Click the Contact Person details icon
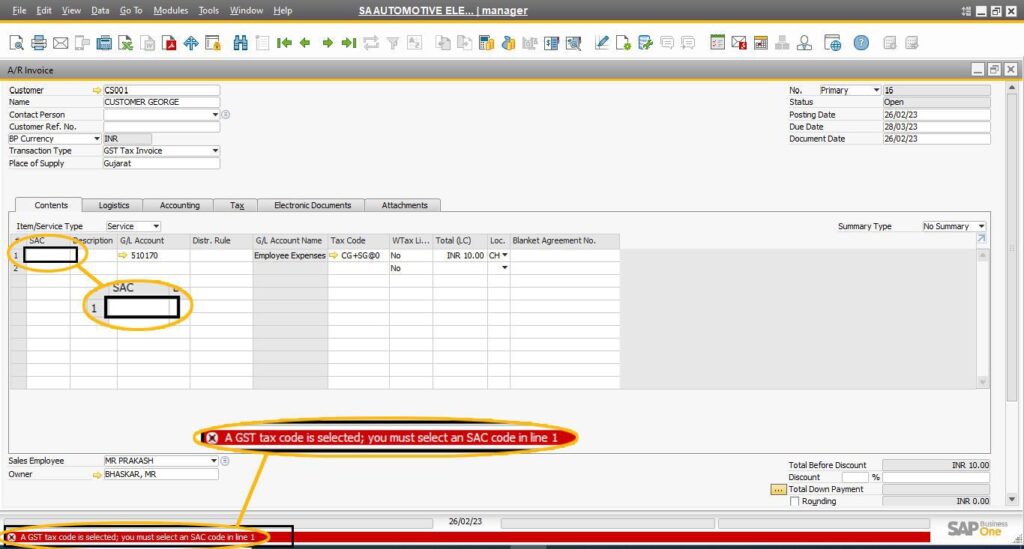The image size is (1024, 549). tap(225, 114)
